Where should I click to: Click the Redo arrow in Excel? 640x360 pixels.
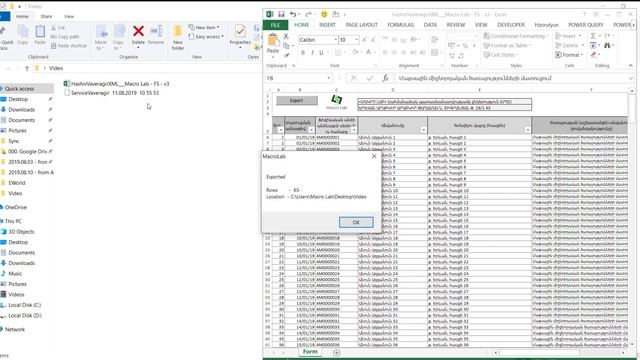click(308, 14)
